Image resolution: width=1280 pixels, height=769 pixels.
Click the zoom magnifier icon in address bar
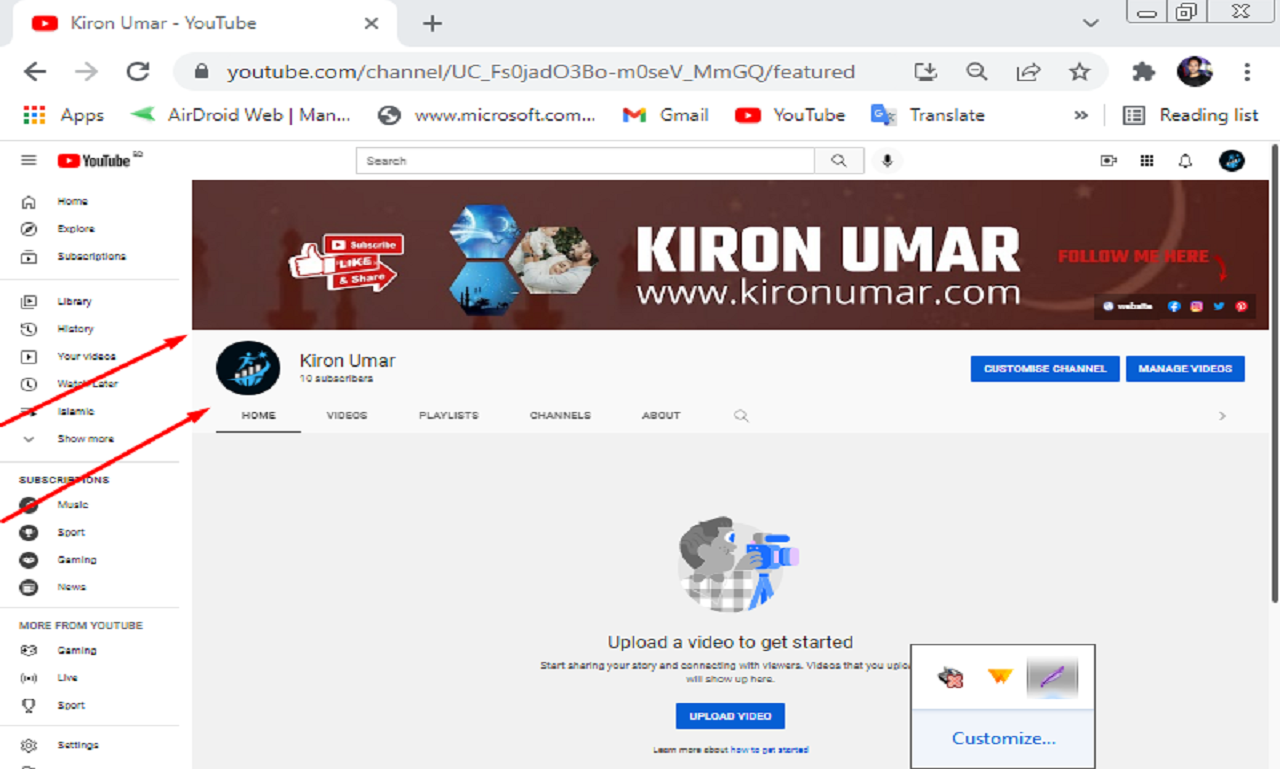(977, 72)
